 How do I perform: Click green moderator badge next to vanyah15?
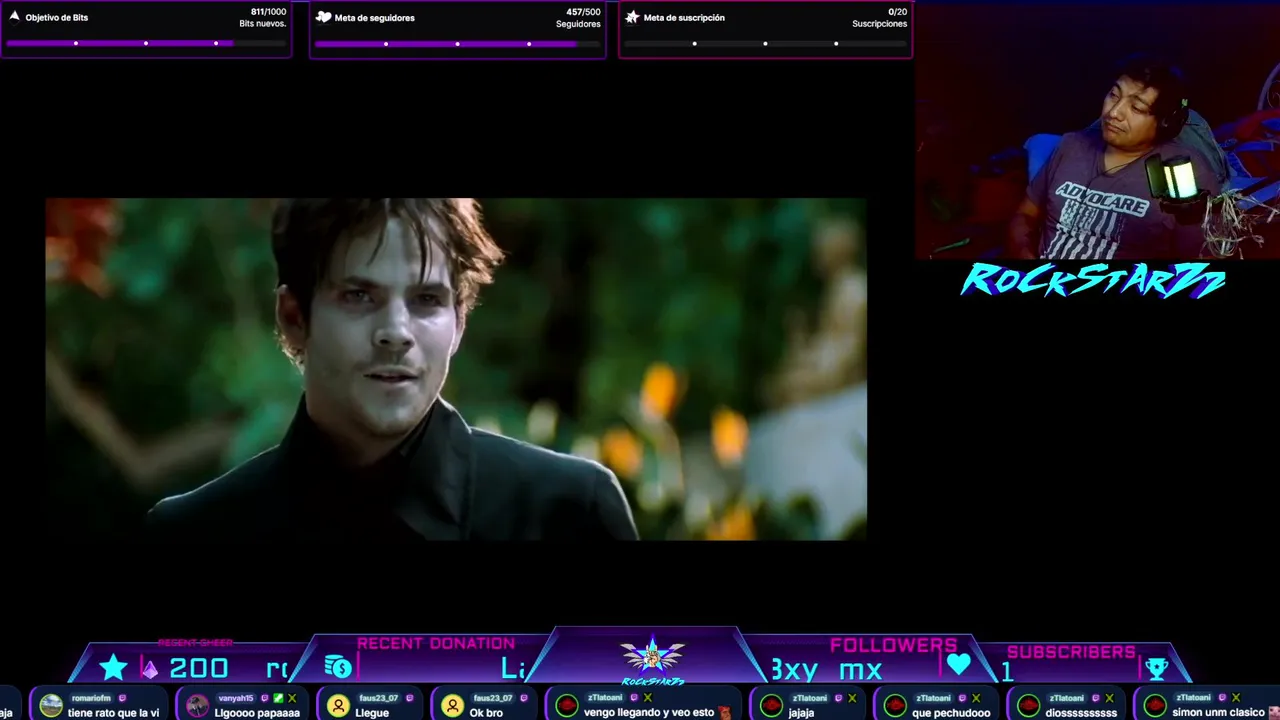point(279,698)
